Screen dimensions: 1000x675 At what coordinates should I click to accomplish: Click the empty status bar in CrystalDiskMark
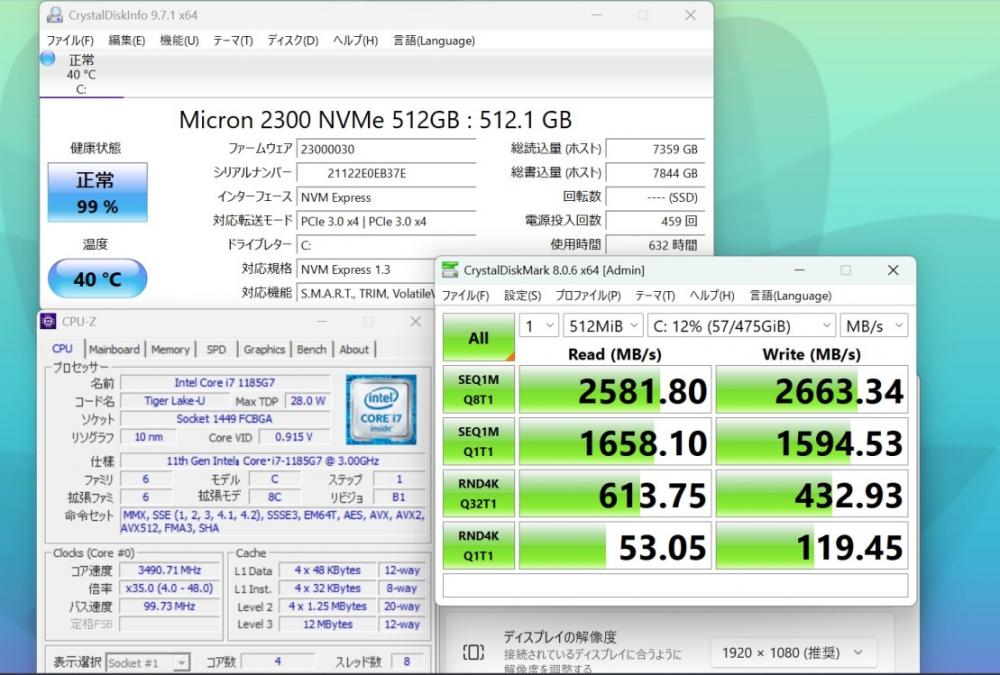(x=675, y=586)
